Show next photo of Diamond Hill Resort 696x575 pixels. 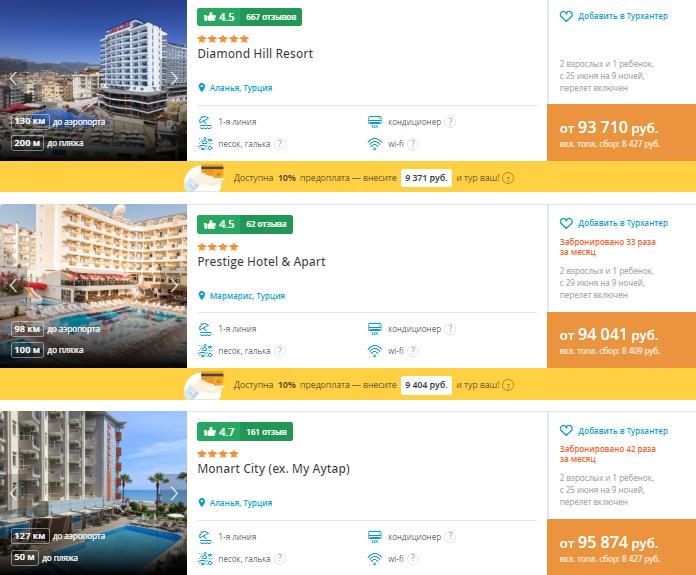pyautogui.click(x=174, y=78)
